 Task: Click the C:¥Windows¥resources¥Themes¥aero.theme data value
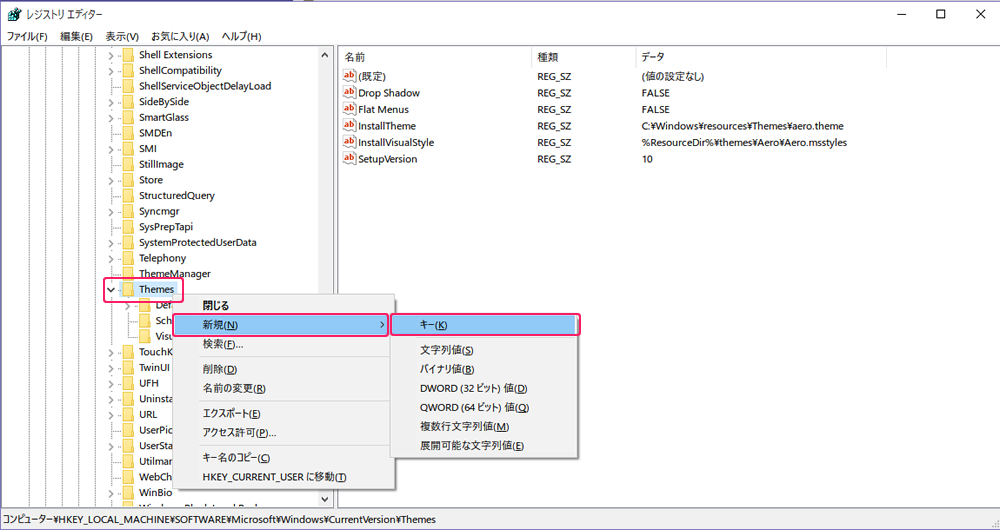click(743, 126)
